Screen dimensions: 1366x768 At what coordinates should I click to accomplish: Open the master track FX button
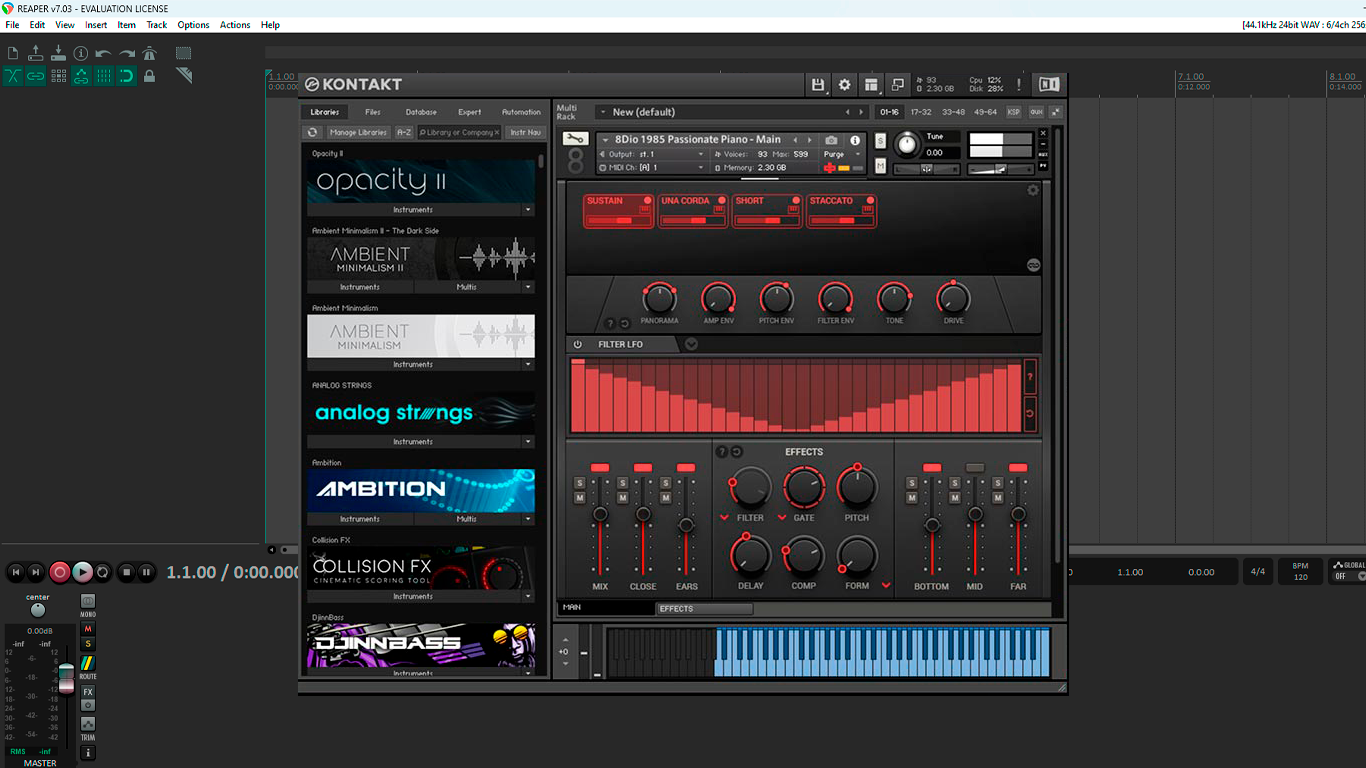(88, 692)
